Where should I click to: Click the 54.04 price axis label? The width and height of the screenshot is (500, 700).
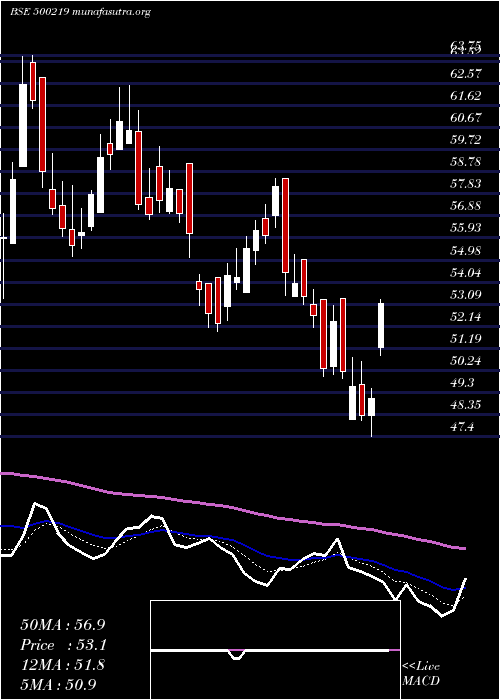point(466,272)
